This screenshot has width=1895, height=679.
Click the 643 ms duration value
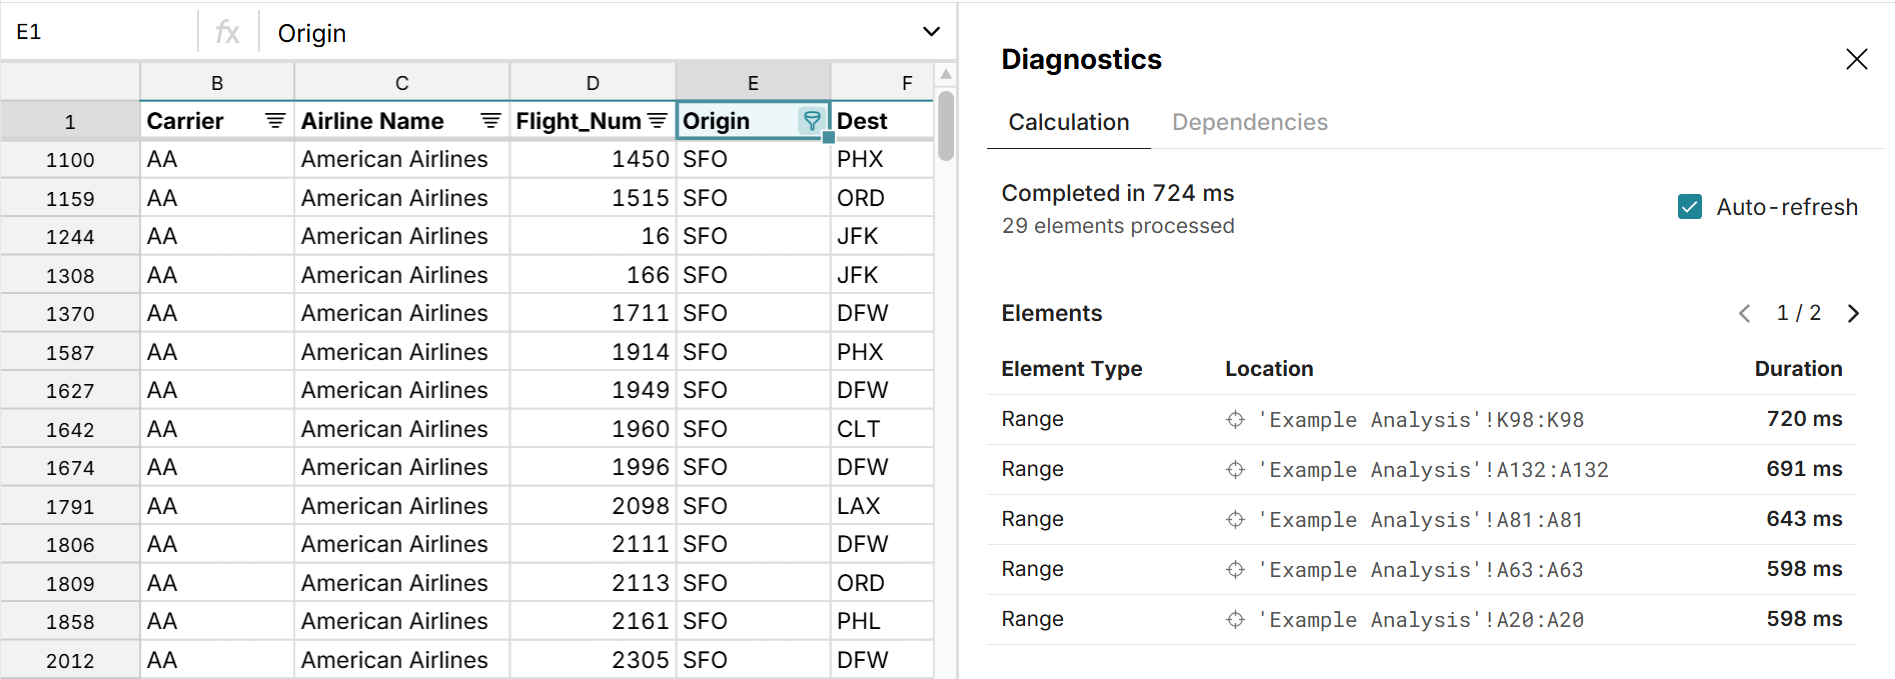pyautogui.click(x=1804, y=519)
